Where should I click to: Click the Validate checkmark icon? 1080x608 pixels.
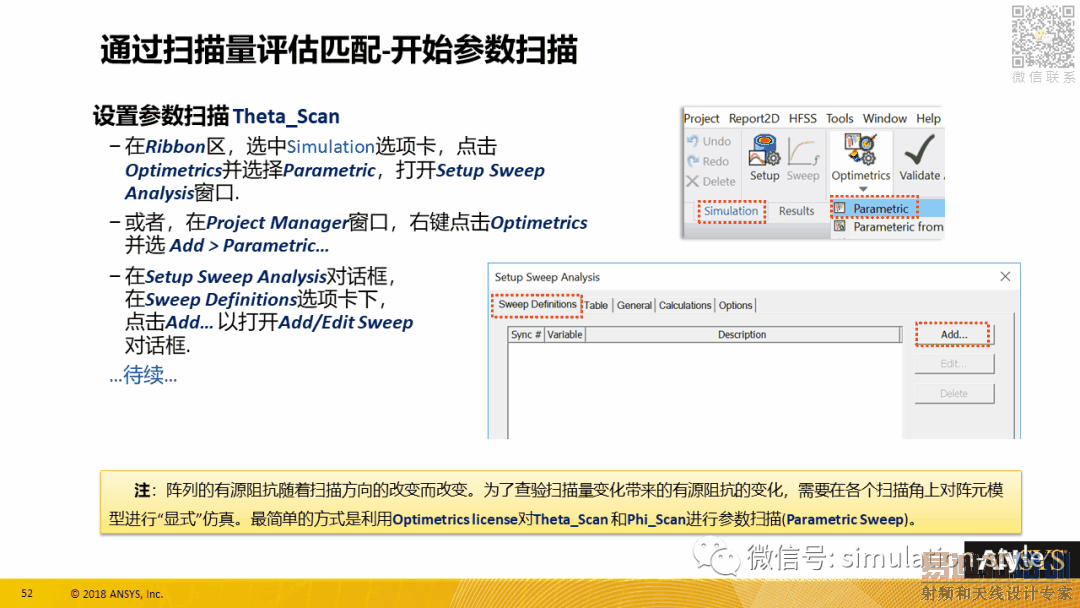click(920, 149)
